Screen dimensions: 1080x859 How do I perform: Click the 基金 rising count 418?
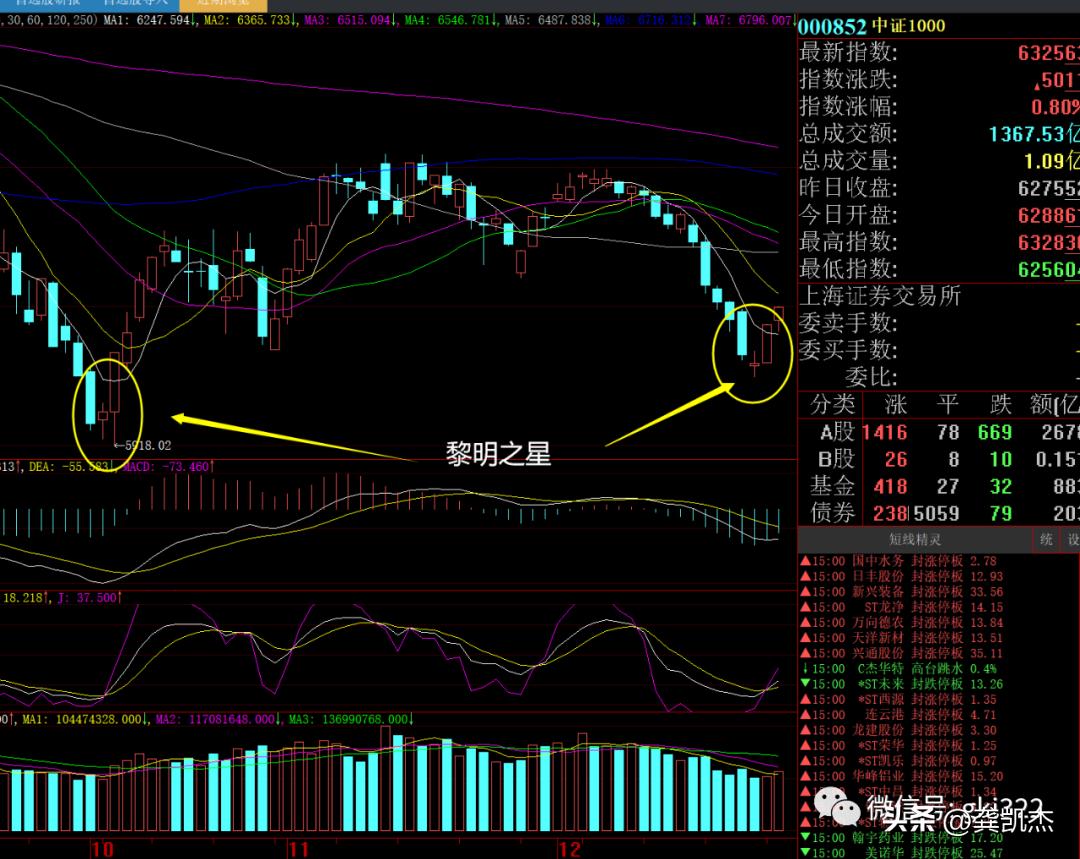[x=891, y=486]
